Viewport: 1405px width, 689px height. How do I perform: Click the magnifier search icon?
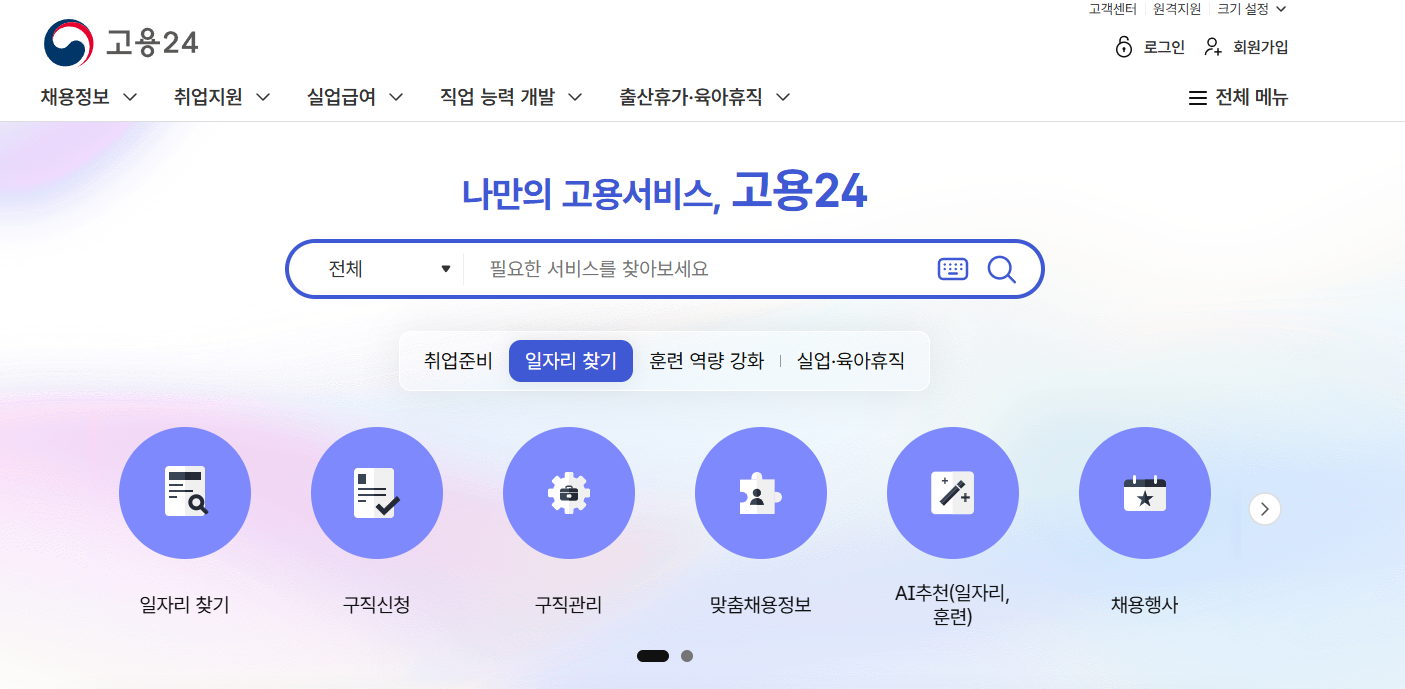coord(1001,269)
